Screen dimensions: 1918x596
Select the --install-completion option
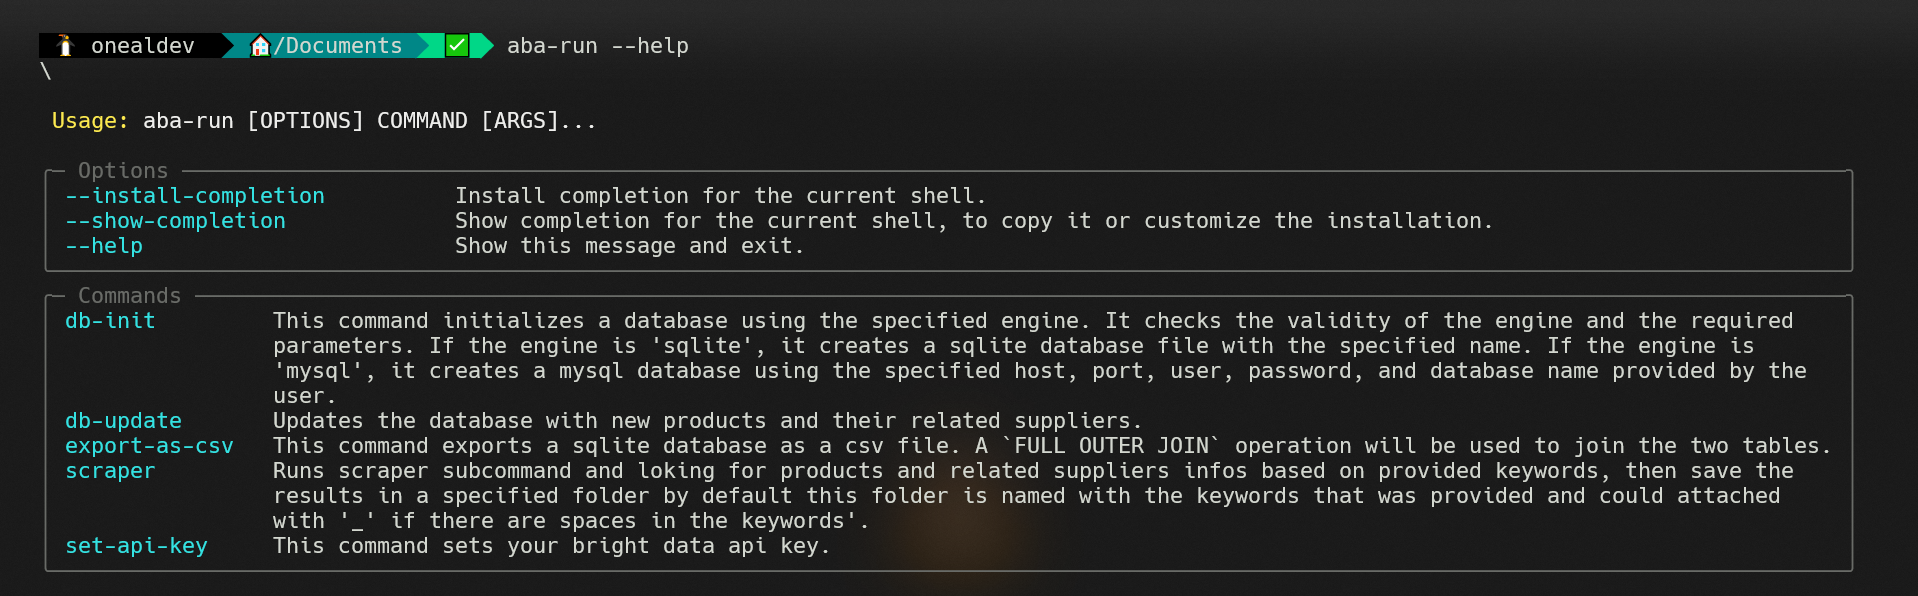(x=195, y=196)
